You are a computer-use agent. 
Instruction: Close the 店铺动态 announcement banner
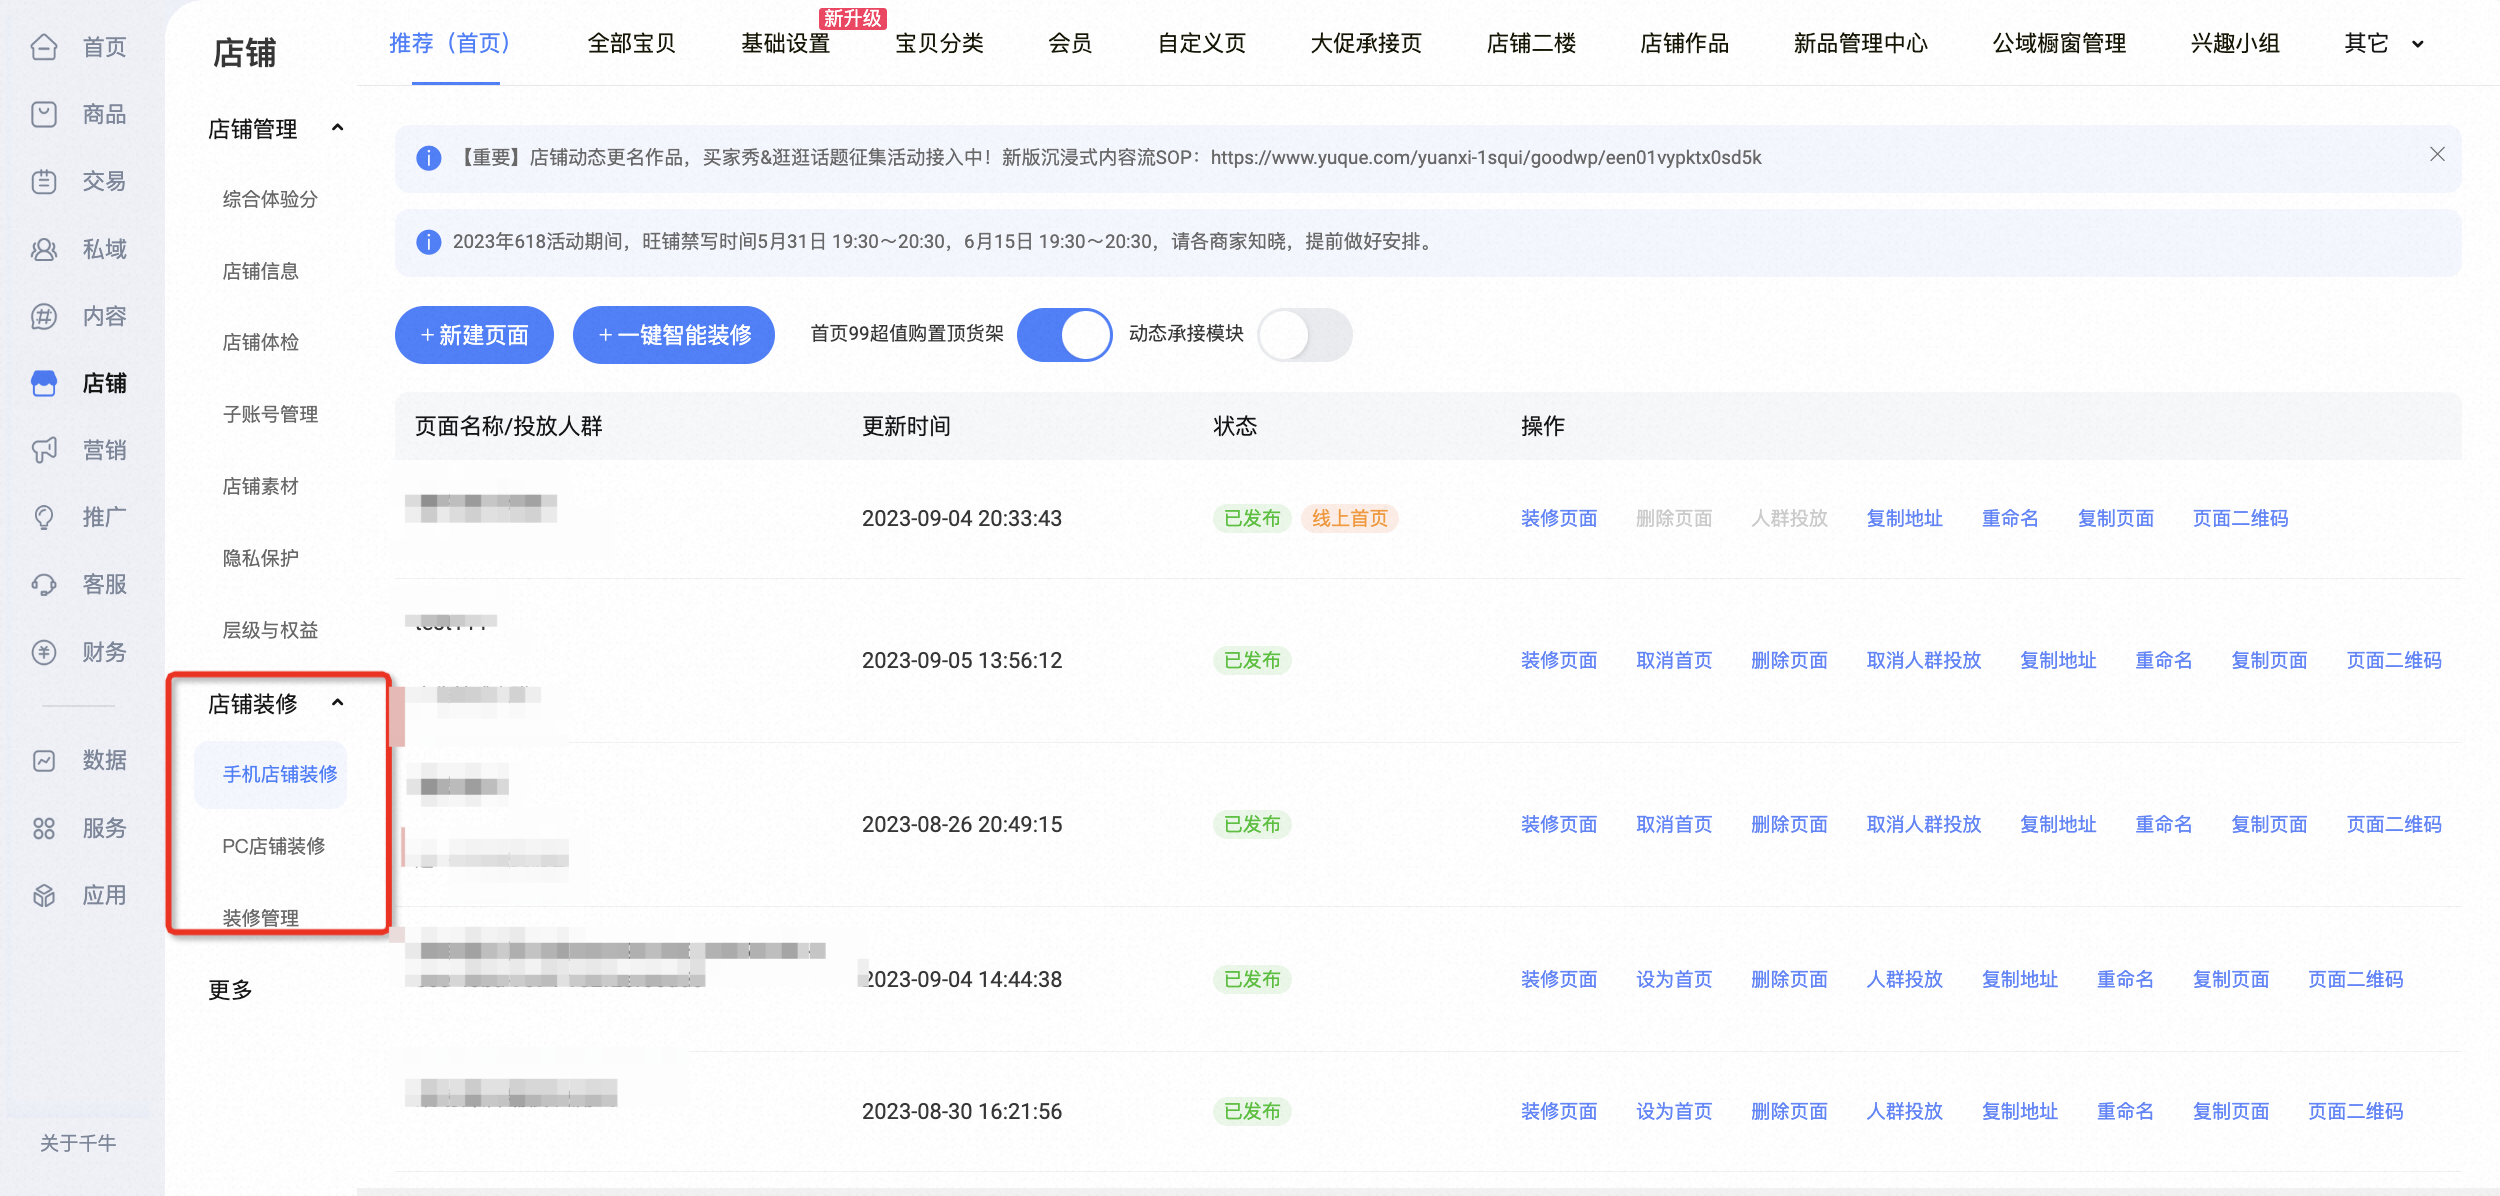(x=2437, y=154)
